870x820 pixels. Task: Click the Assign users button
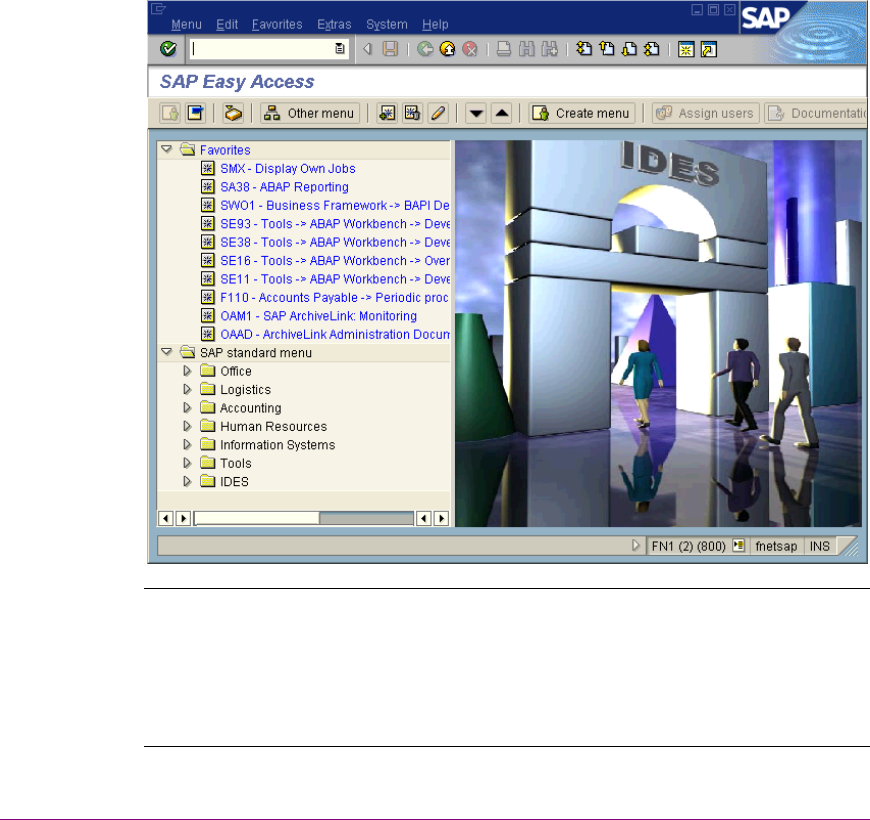(x=705, y=113)
